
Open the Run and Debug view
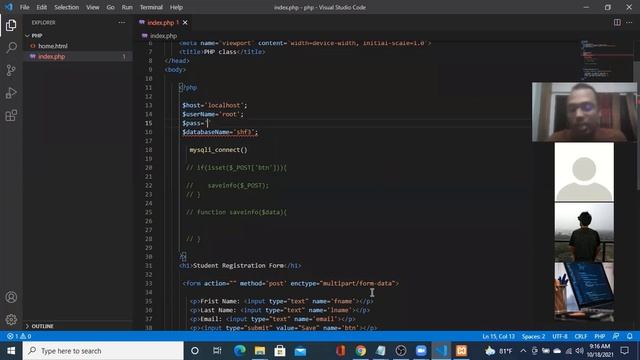(11, 93)
